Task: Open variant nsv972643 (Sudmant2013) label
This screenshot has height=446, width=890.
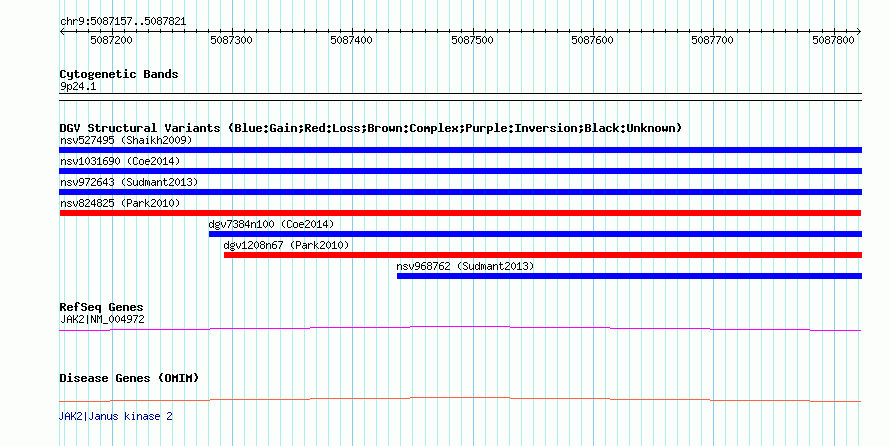Action: [x=129, y=182]
